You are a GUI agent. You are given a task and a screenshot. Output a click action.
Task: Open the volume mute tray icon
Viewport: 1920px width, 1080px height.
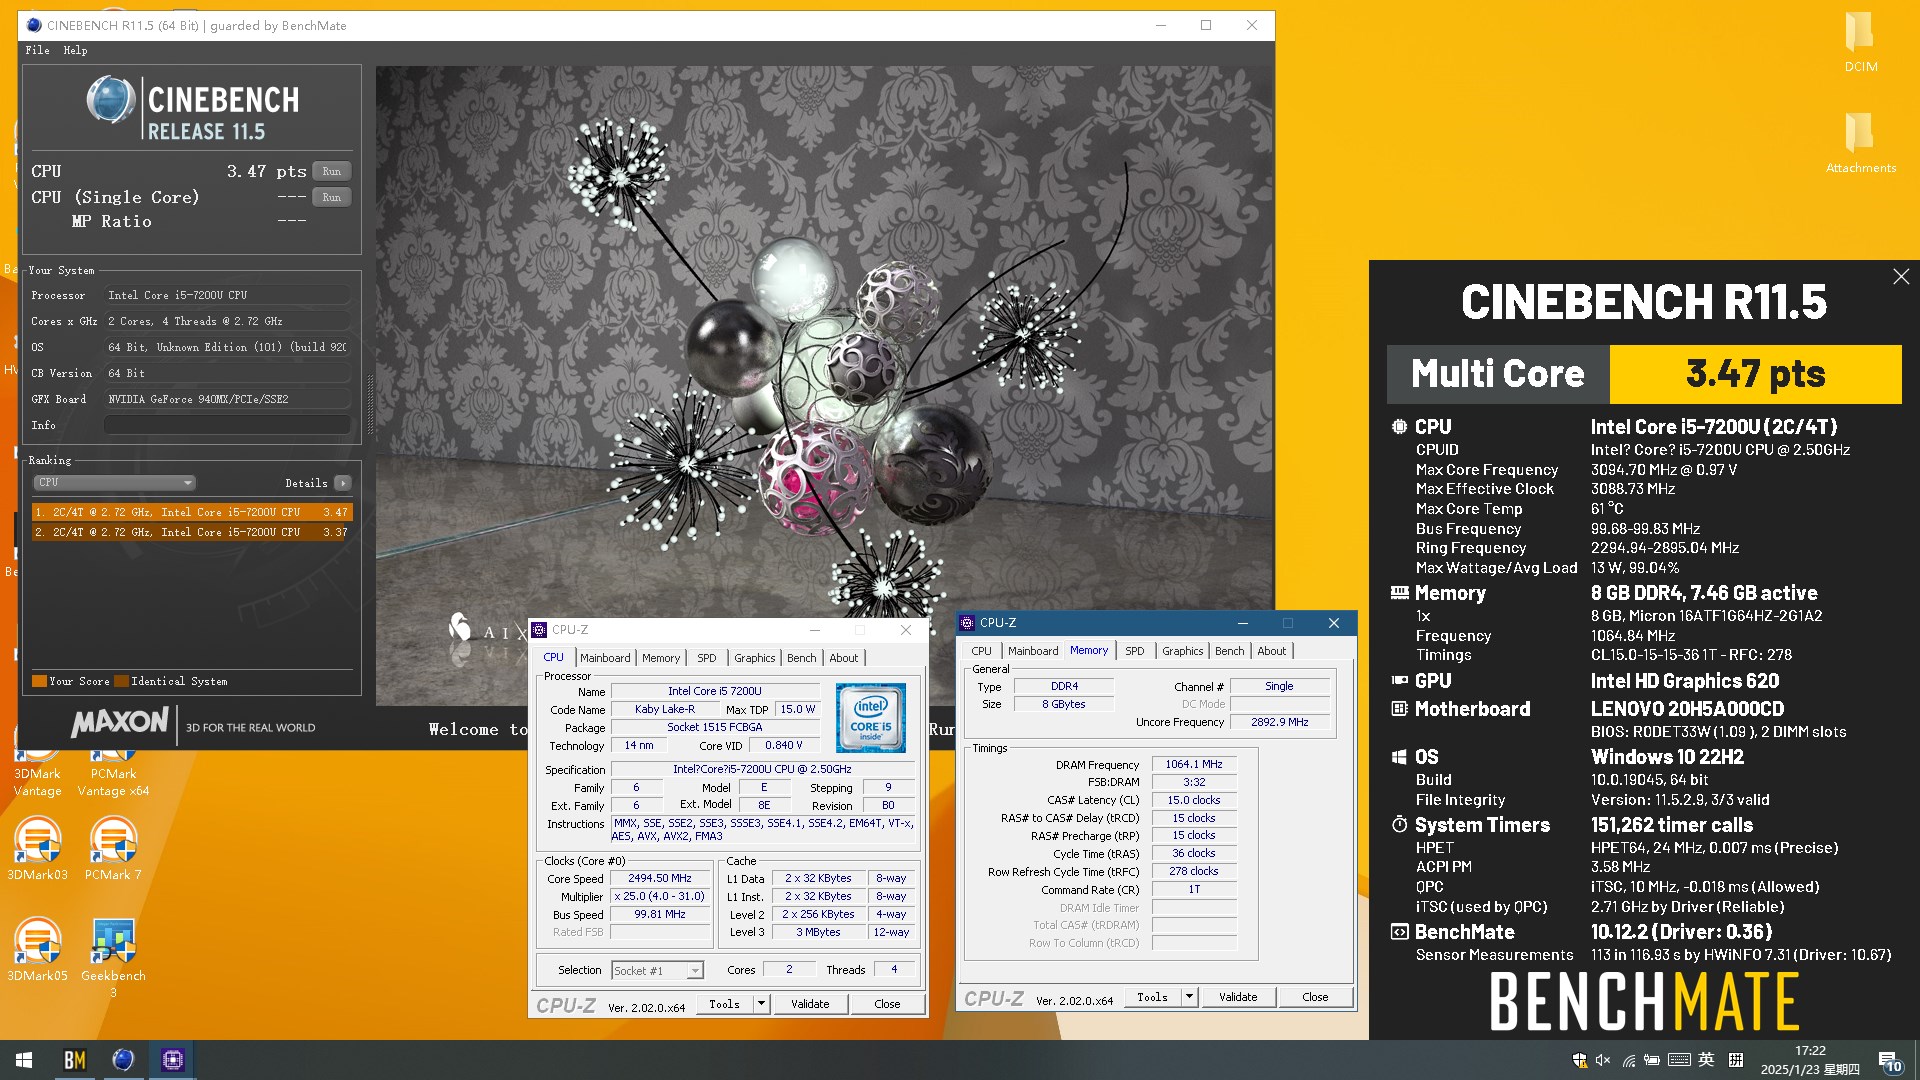(x=1603, y=1060)
